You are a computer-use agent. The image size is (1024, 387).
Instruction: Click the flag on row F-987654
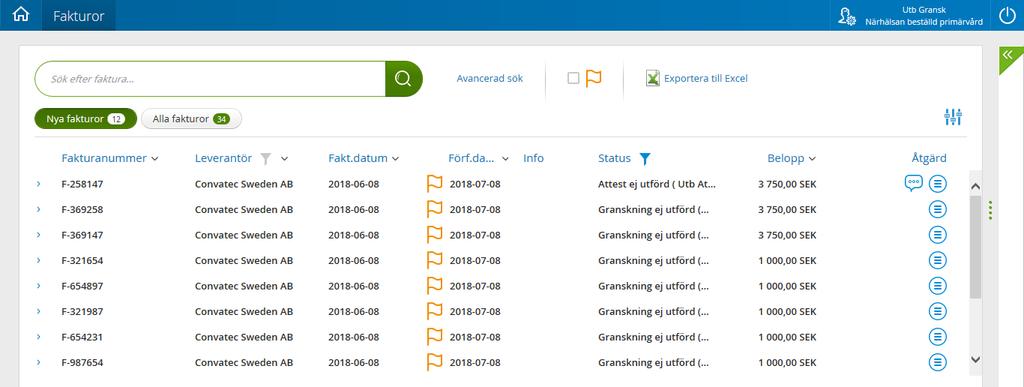(x=434, y=362)
